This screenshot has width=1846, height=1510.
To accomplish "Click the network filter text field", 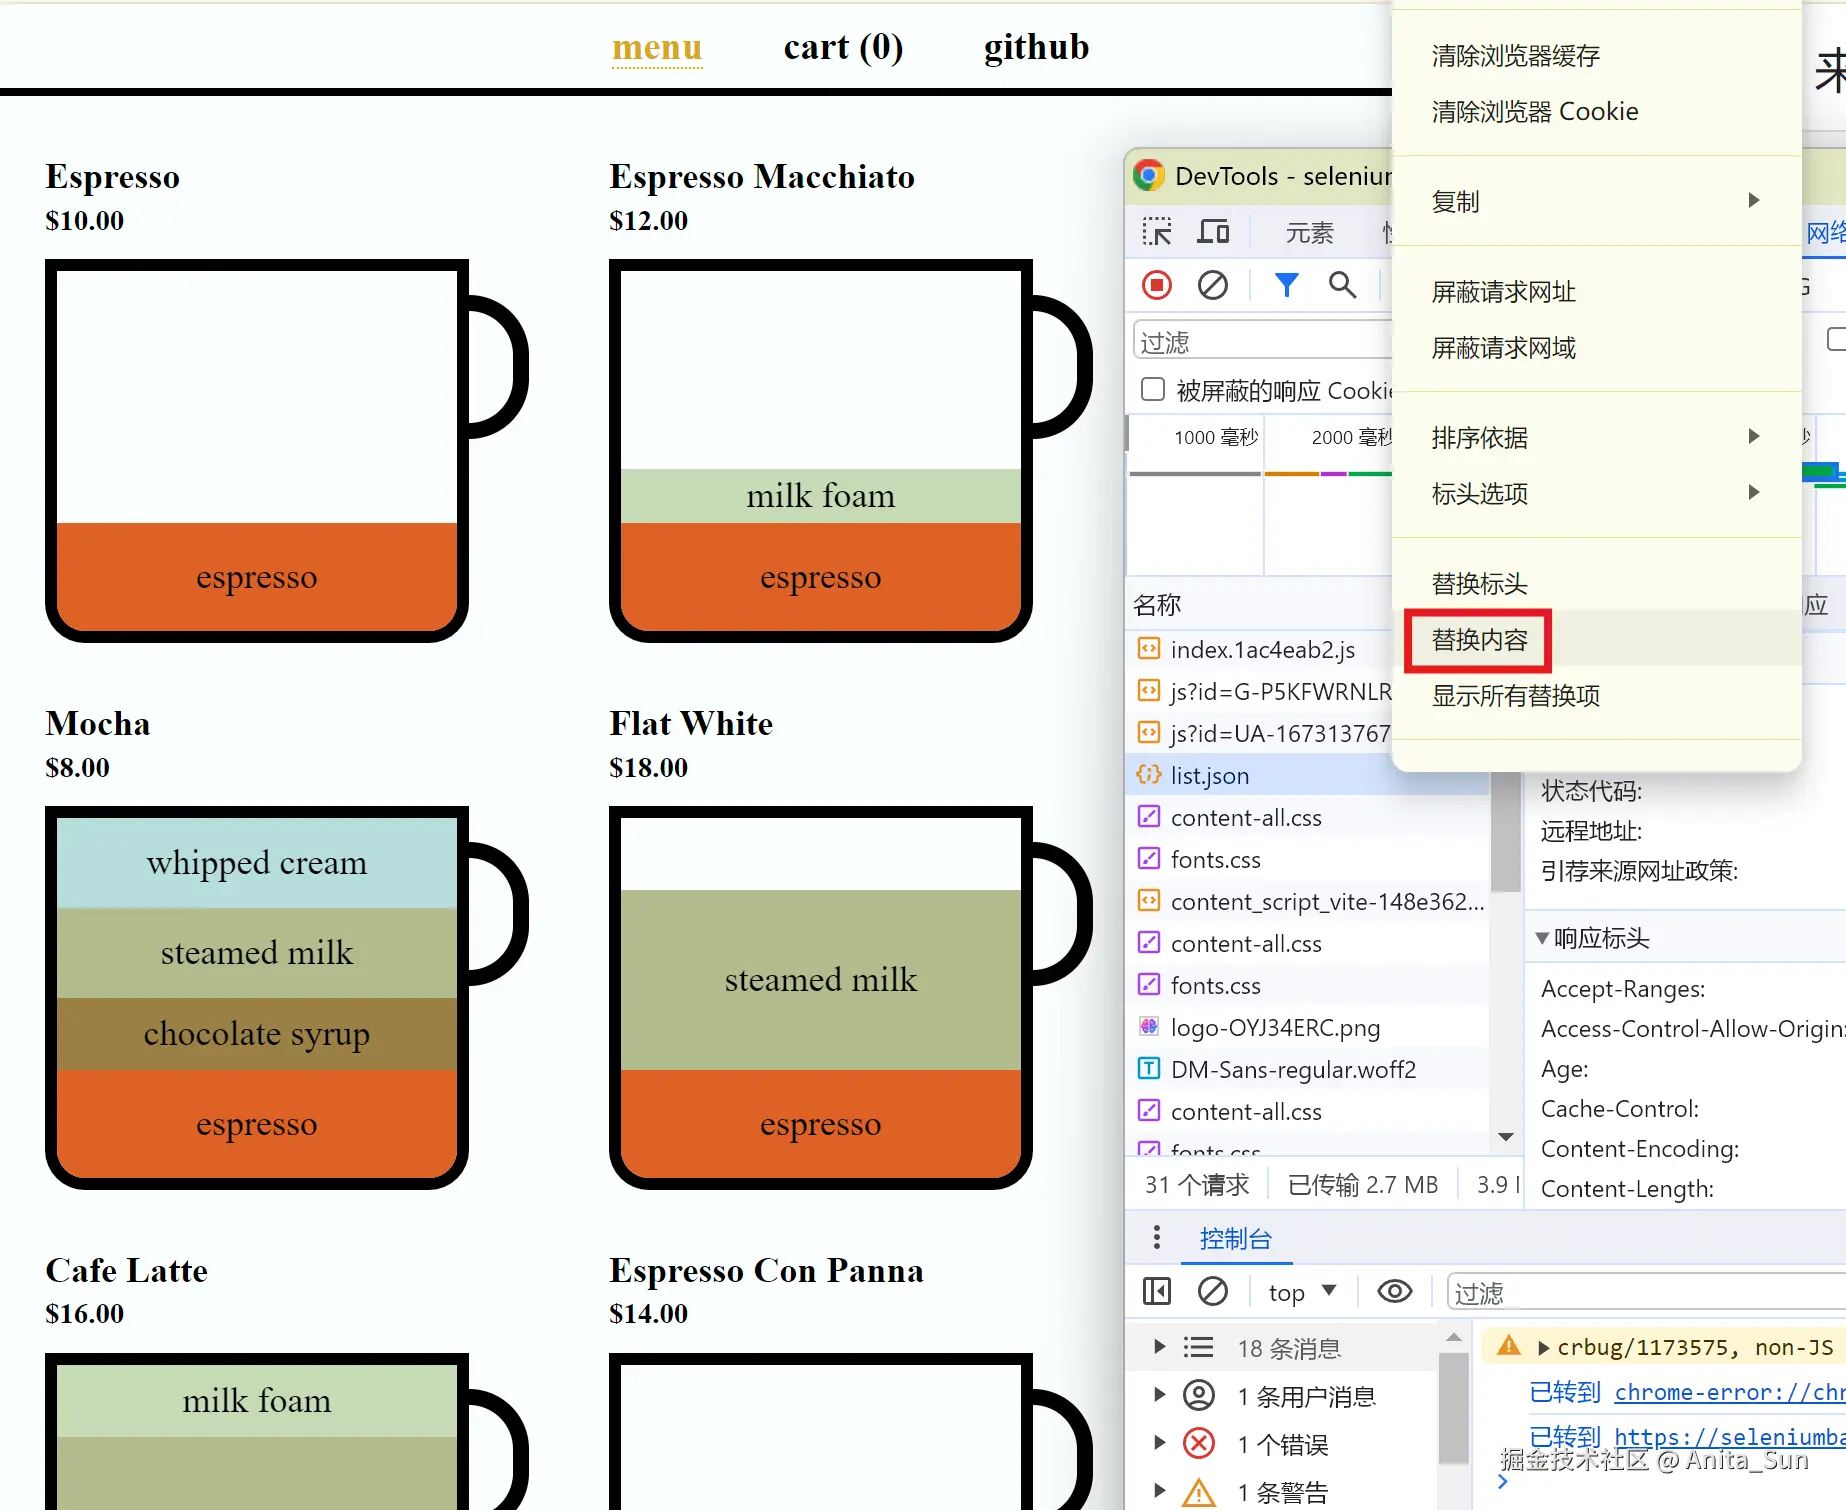I will 1263,341.
